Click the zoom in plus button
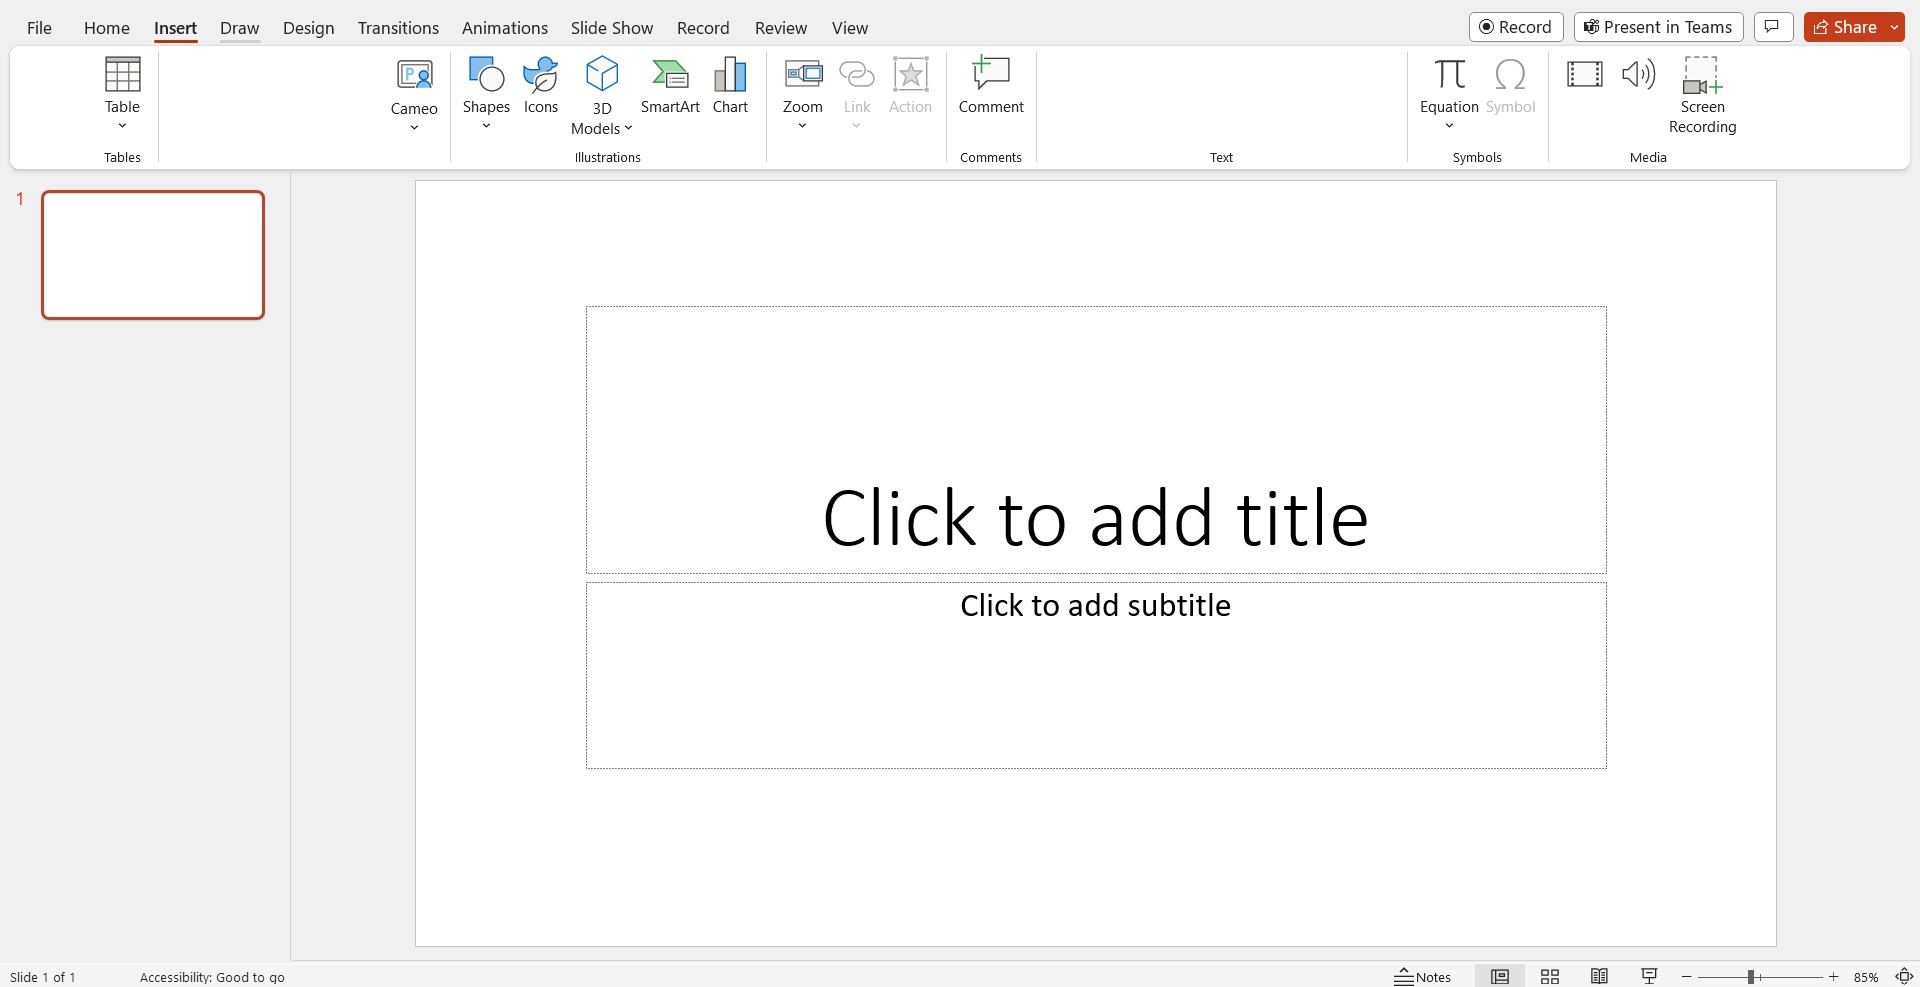Image resolution: width=1920 pixels, height=987 pixels. point(1834,977)
